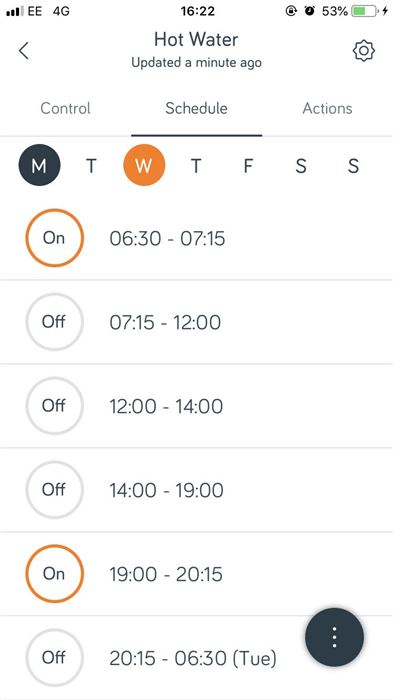Viewport: 393px width, 700px height.
Task: Open the Schedule tab
Action: (x=196, y=108)
